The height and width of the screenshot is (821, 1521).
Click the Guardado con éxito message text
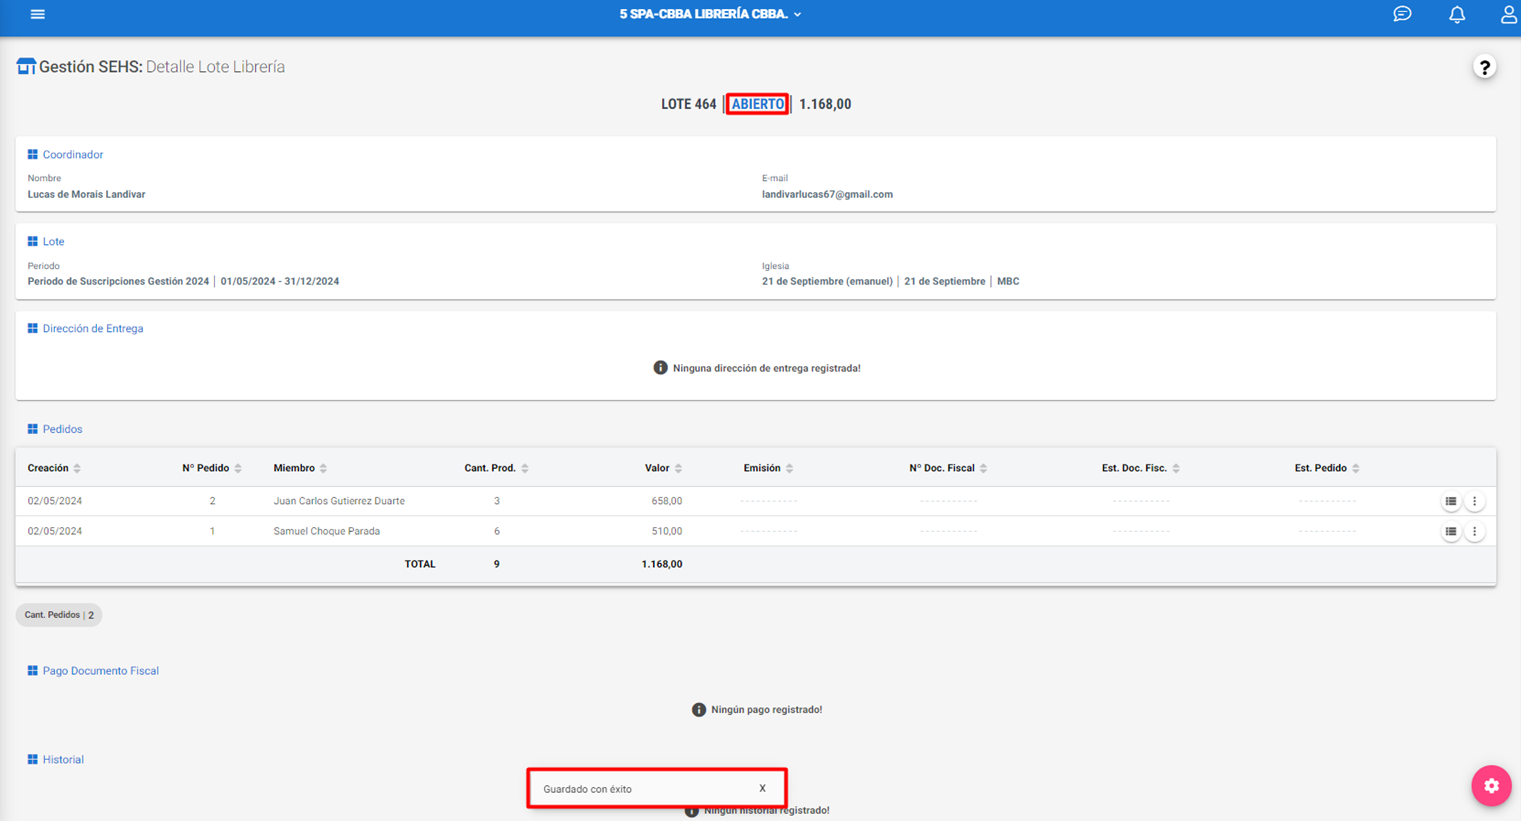[587, 789]
